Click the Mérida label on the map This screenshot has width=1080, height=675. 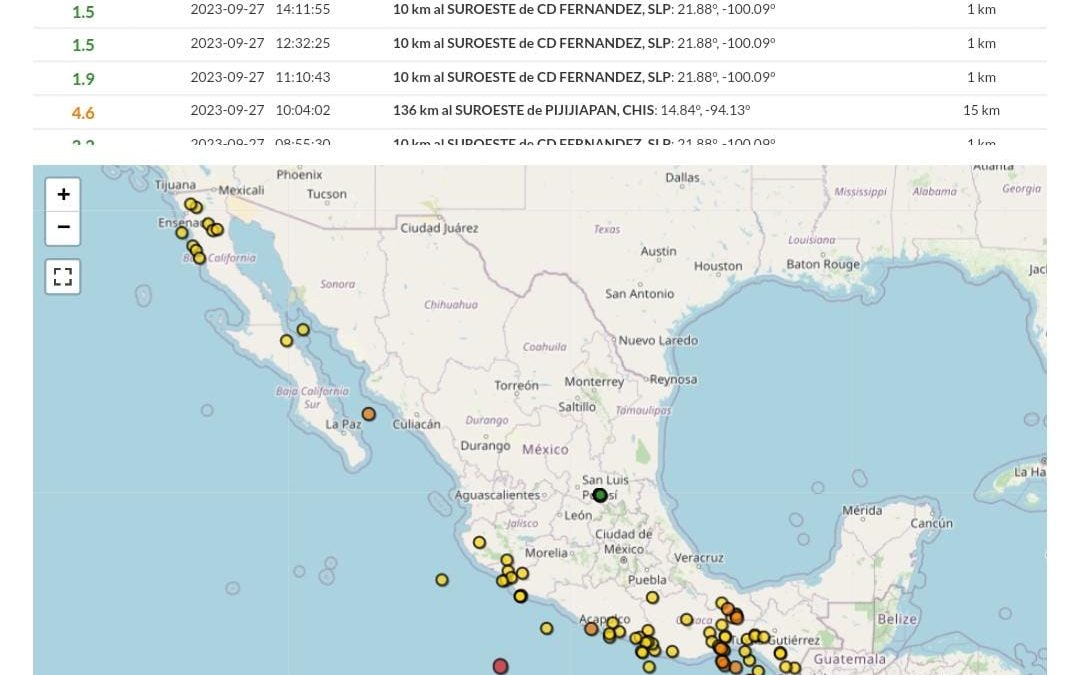tap(862, 510)
